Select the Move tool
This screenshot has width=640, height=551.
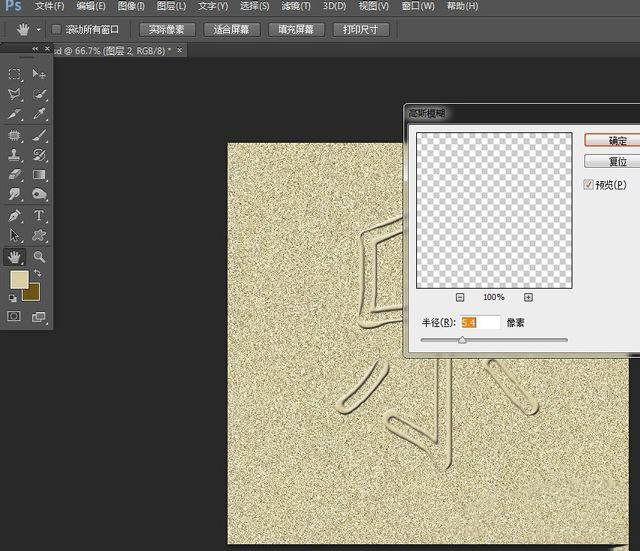pos(40,74)
